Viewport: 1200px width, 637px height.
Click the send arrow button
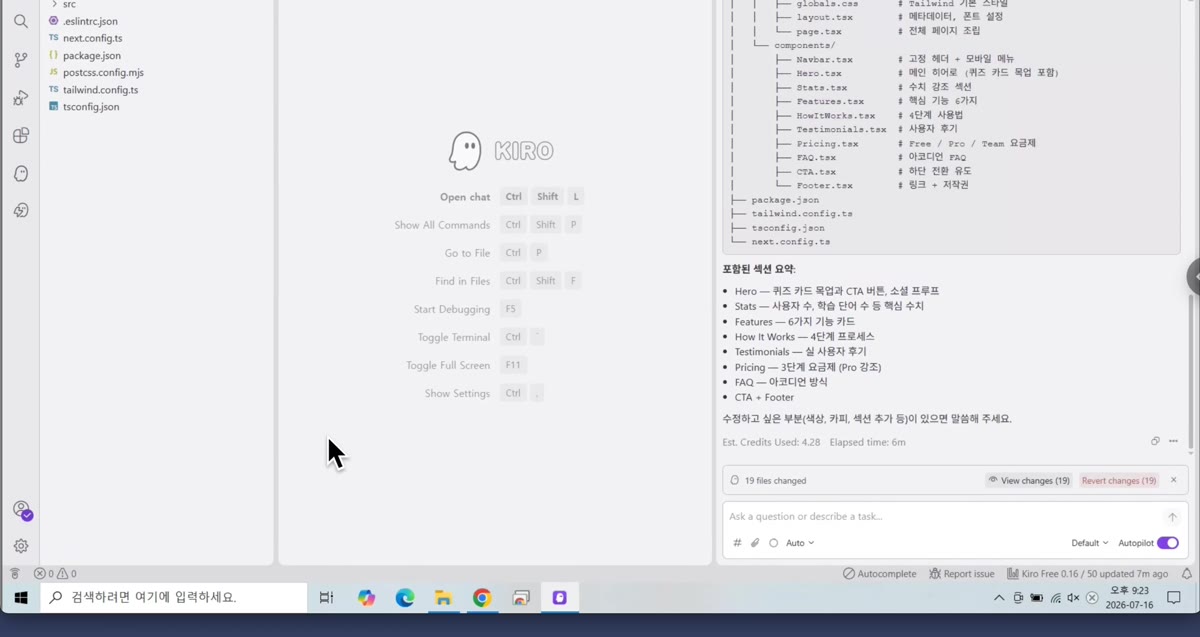pyautogui.click(x=1172, y=517)
